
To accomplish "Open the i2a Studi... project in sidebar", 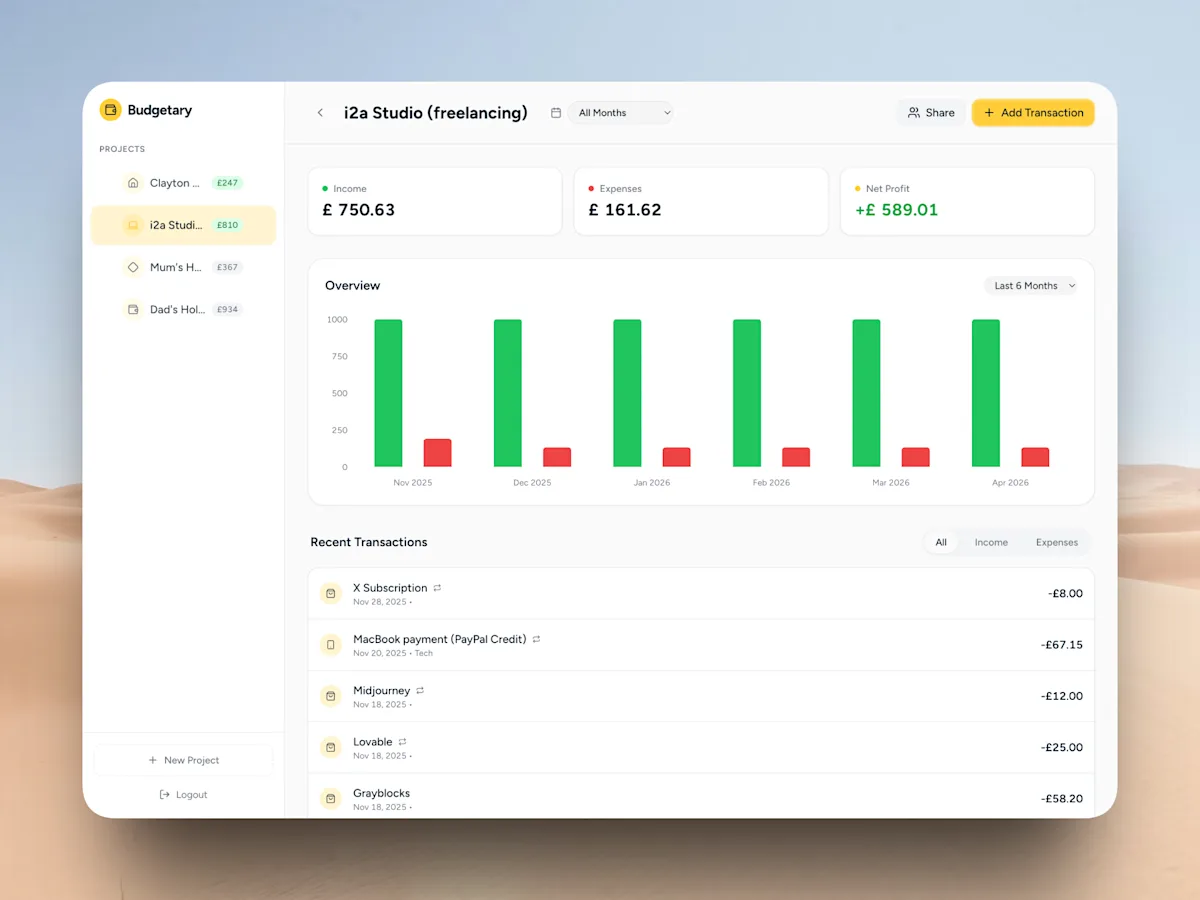I will 183,225.
